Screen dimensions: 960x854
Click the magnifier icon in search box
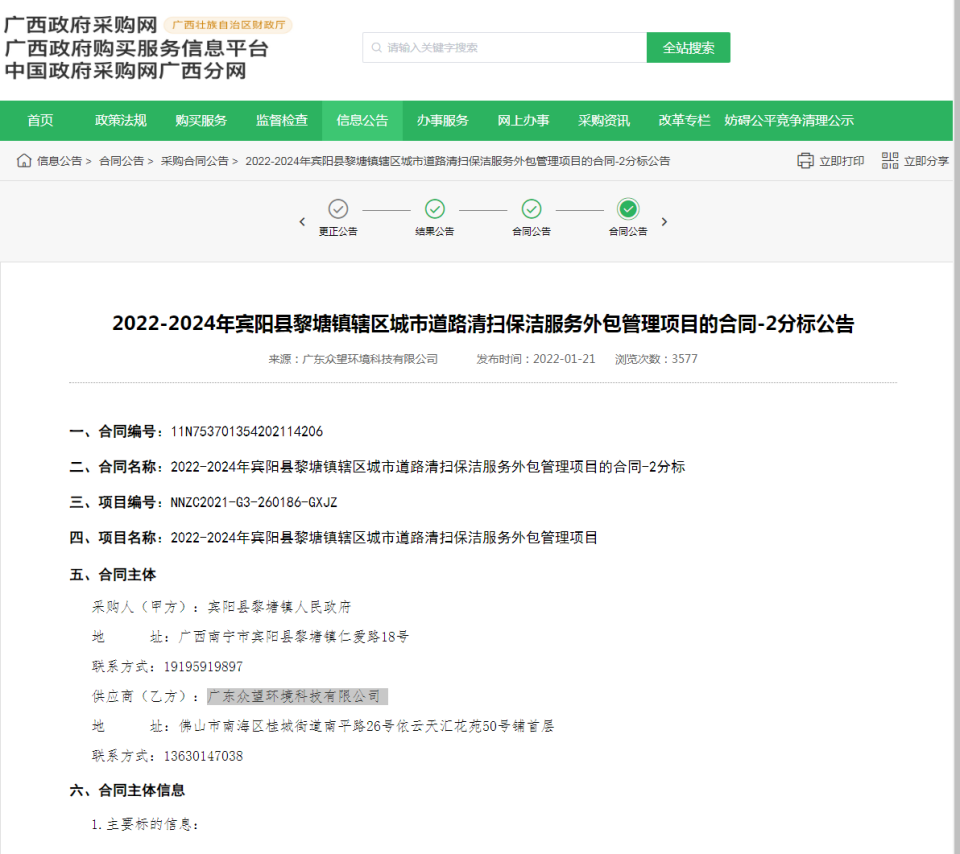(377, 48)
